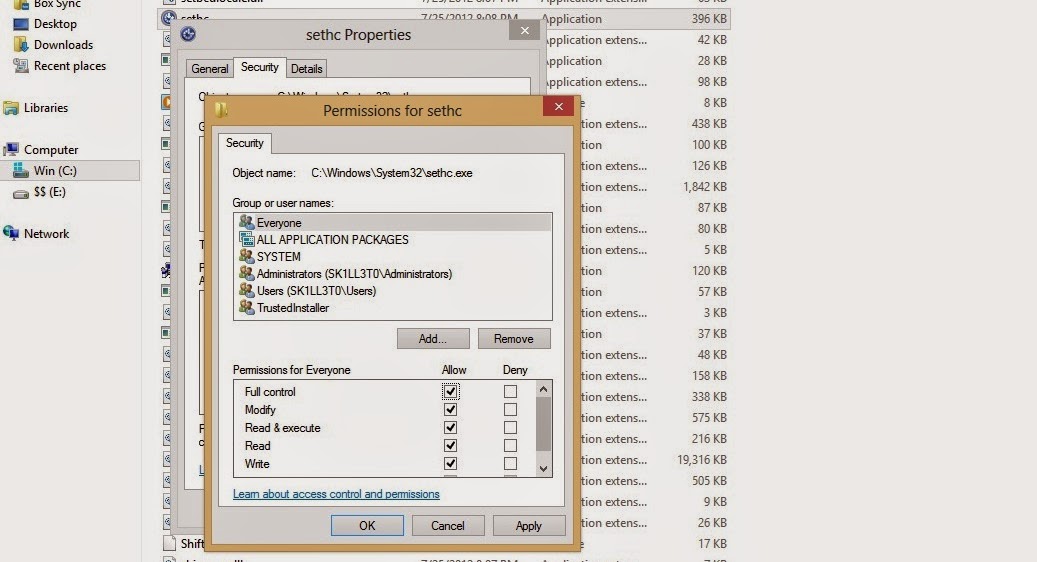Select Everyone in group list
This screenshot has width=1037, height=562.
tap(393, 223)
